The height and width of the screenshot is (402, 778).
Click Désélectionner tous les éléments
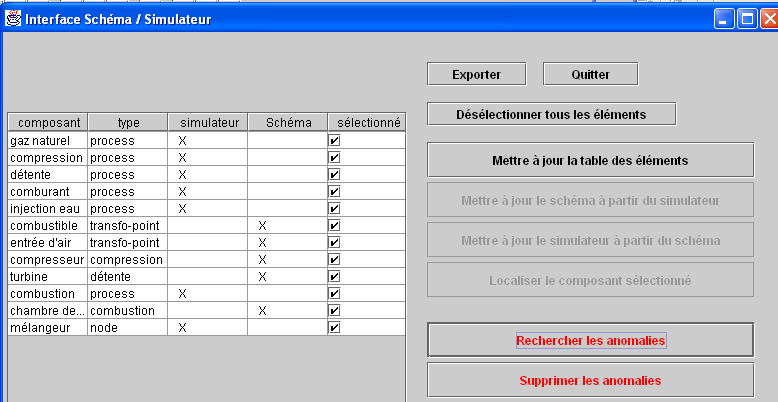[x=551, y=114]
